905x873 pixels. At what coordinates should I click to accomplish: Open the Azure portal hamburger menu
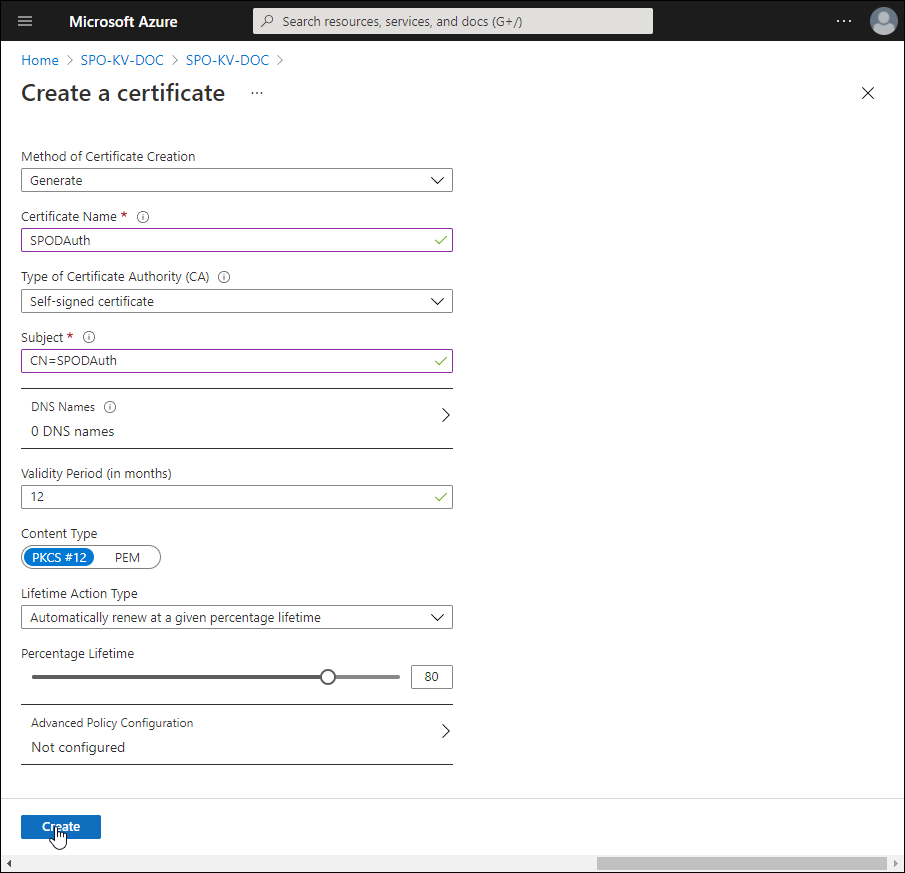(x=25, y=21)
